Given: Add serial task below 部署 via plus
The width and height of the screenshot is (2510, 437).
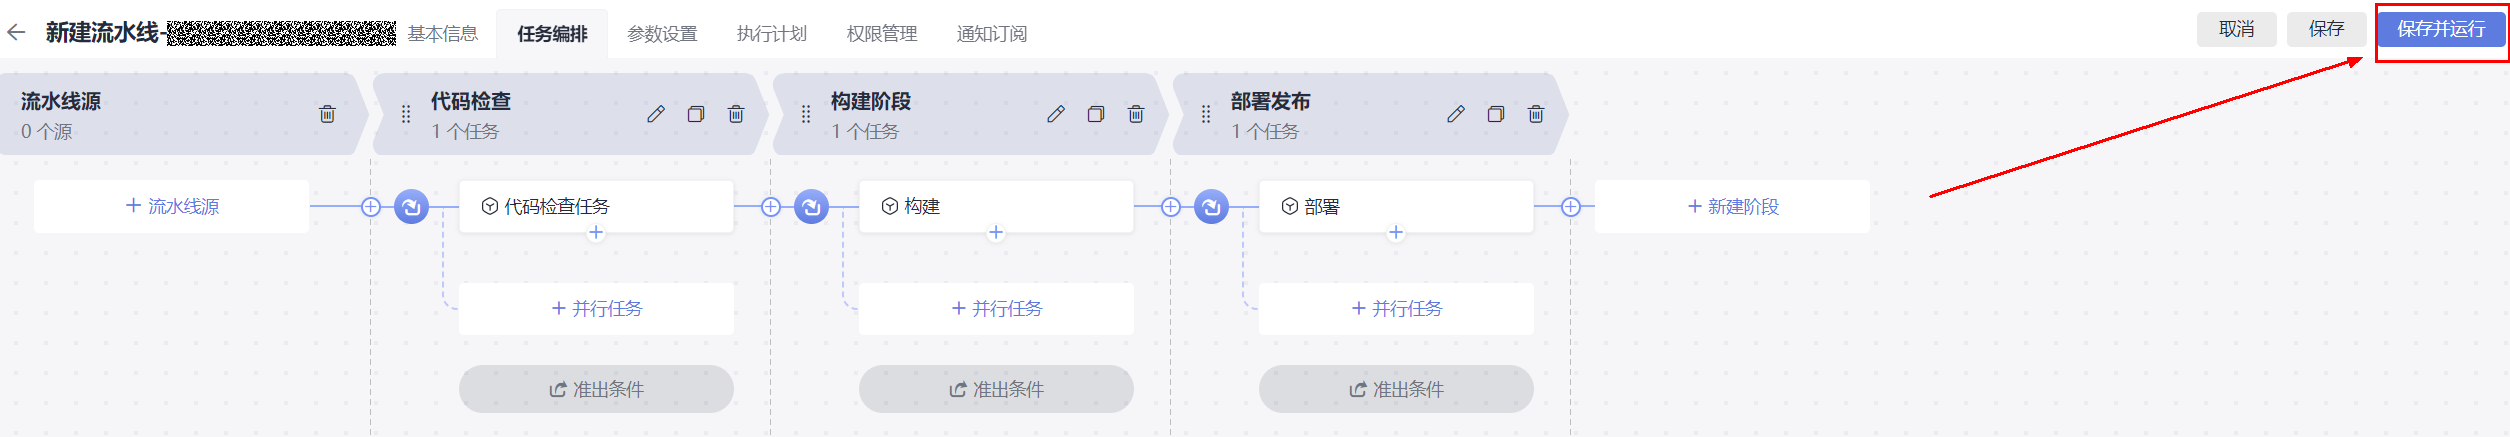Looking at the screenshot, I should coord(1396,232).
